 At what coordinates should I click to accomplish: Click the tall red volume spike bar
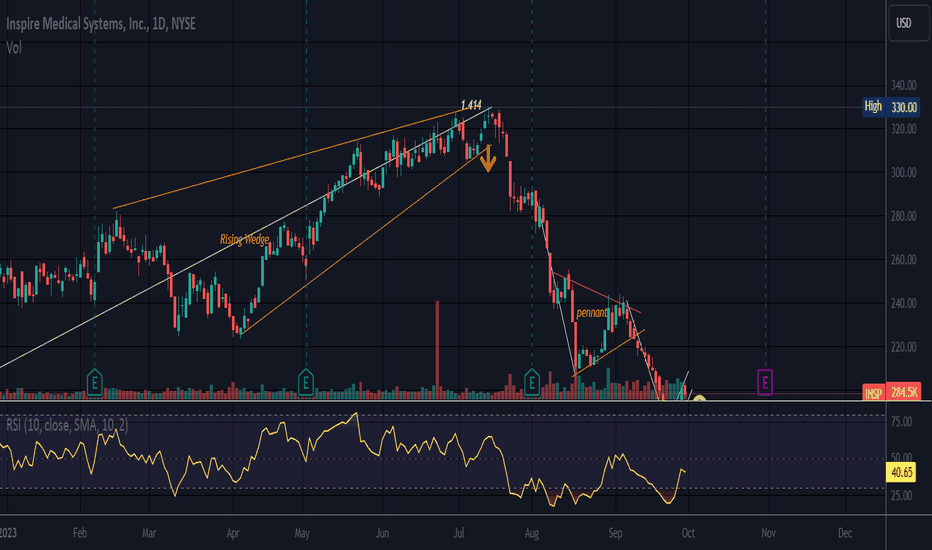[437, 350]
